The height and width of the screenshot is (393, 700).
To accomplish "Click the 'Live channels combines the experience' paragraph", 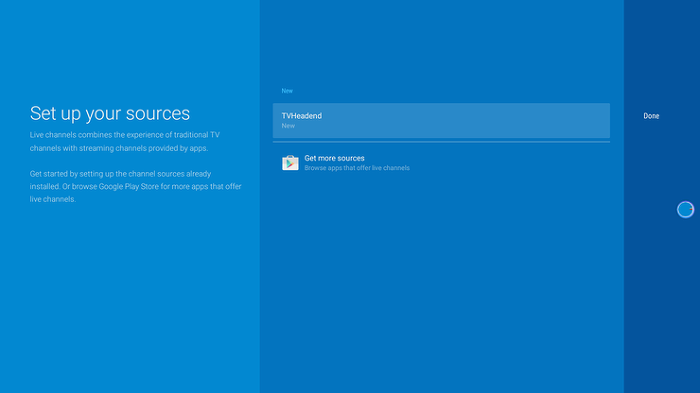I will (125, 141).
